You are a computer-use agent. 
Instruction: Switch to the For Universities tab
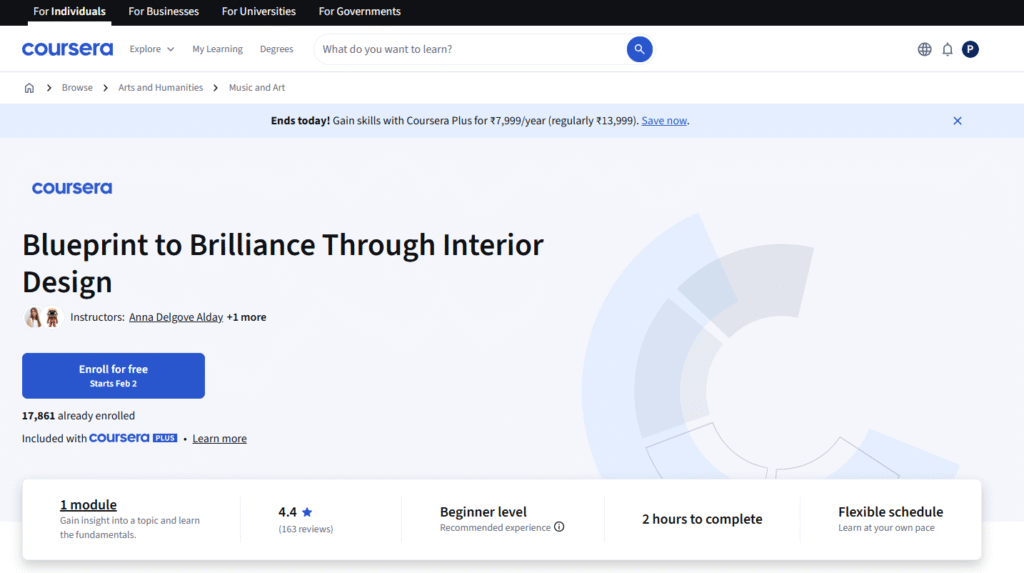[x=258, y=12]
